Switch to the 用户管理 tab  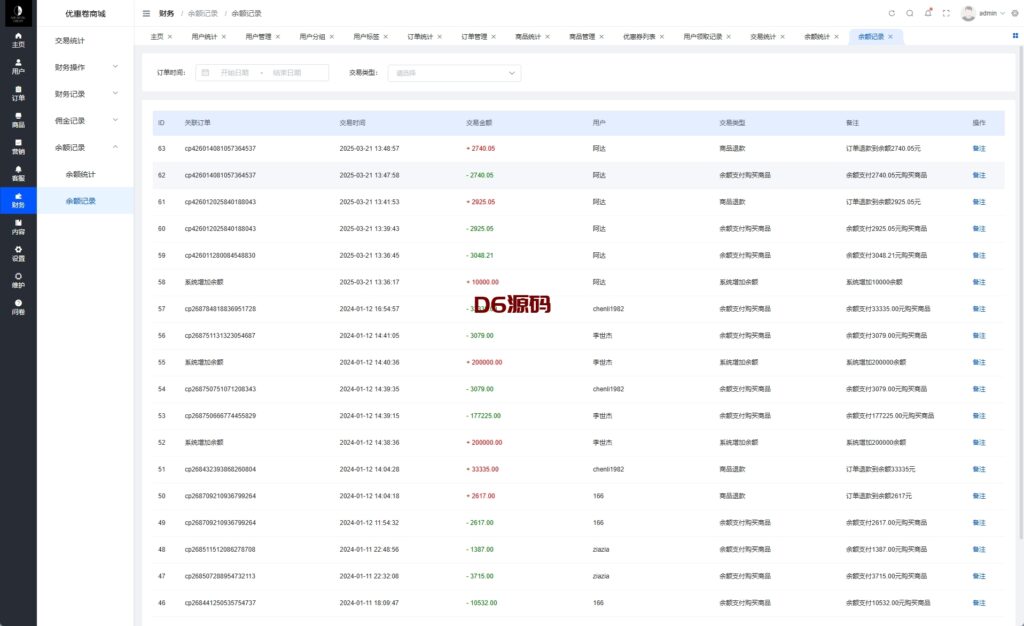[x=258, y=37]
